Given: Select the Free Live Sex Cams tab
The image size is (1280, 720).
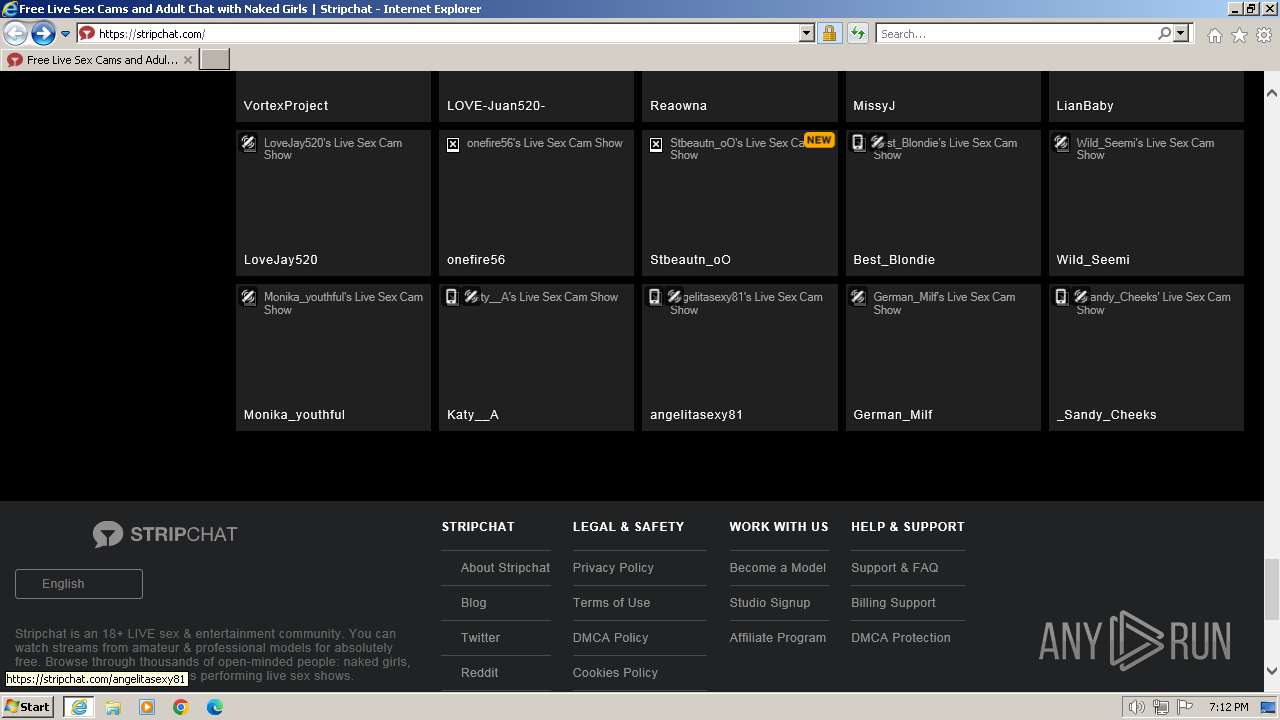Looking at the screenshot, I should [x=100, y=60].
